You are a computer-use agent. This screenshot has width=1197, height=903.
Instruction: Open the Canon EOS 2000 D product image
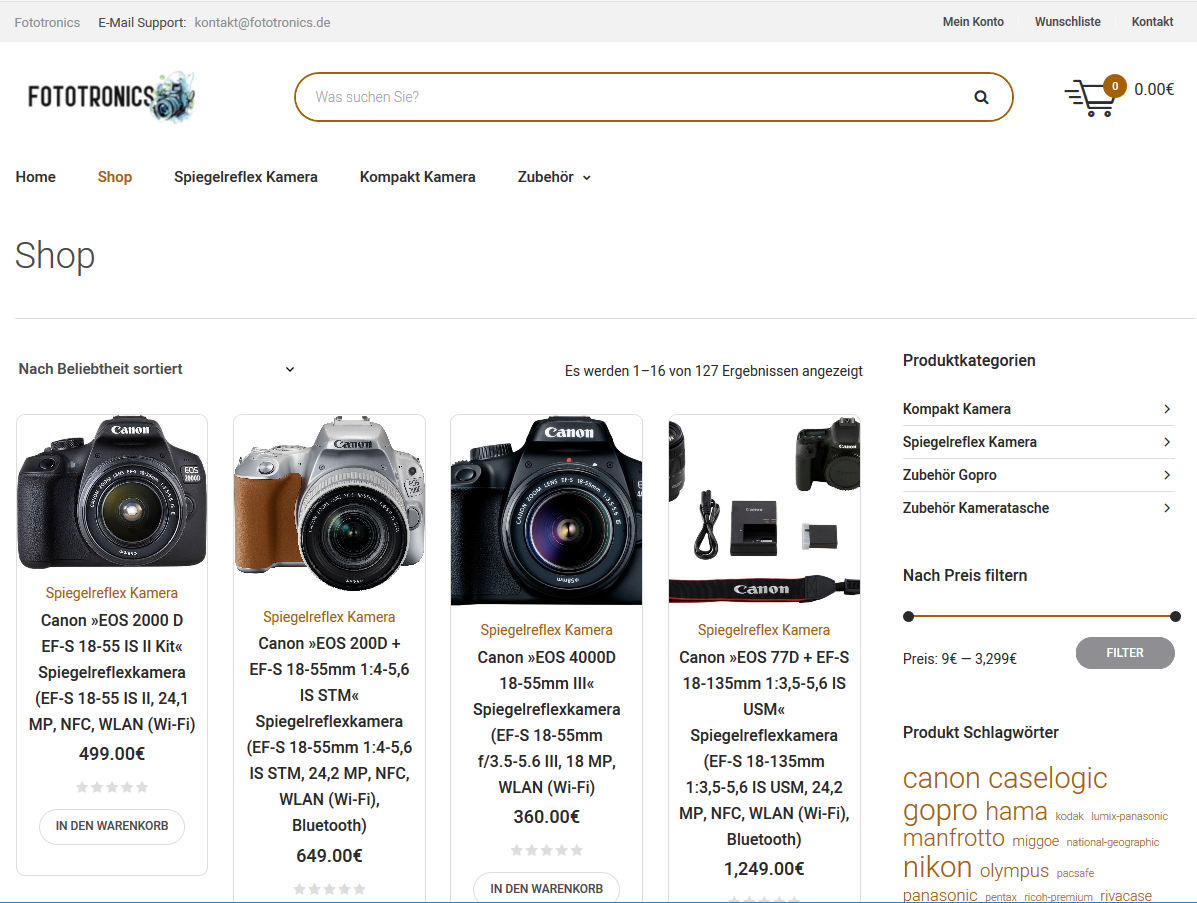coord(112,492)
